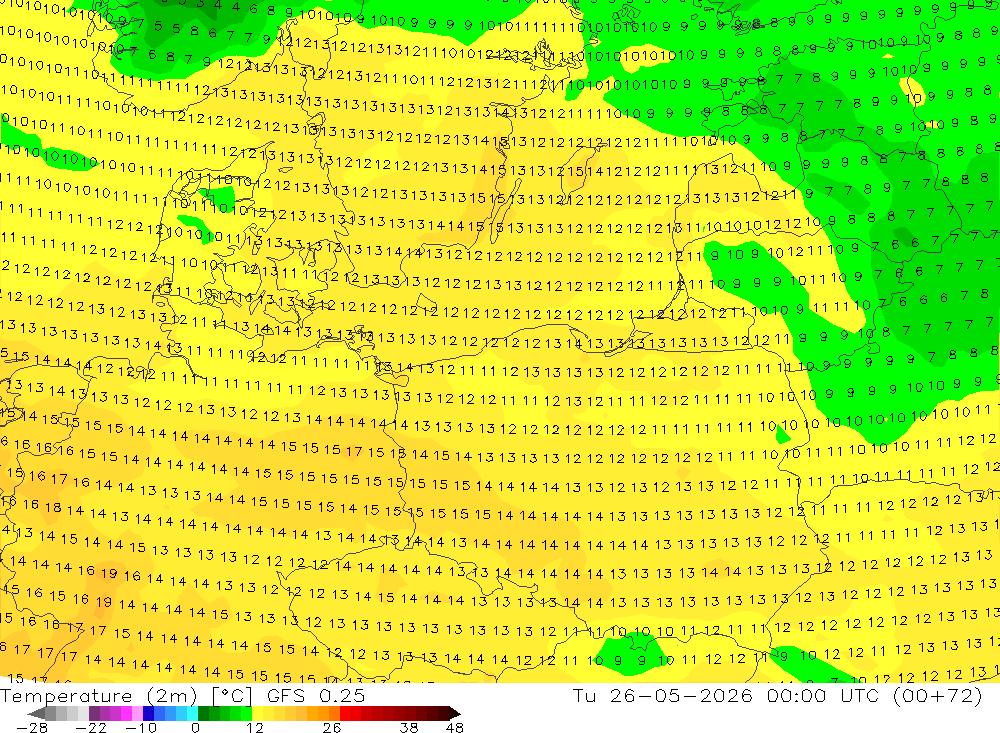Pick the bright red swatch above 26
The image size is (1000, 733).
(x=346, y=713)
